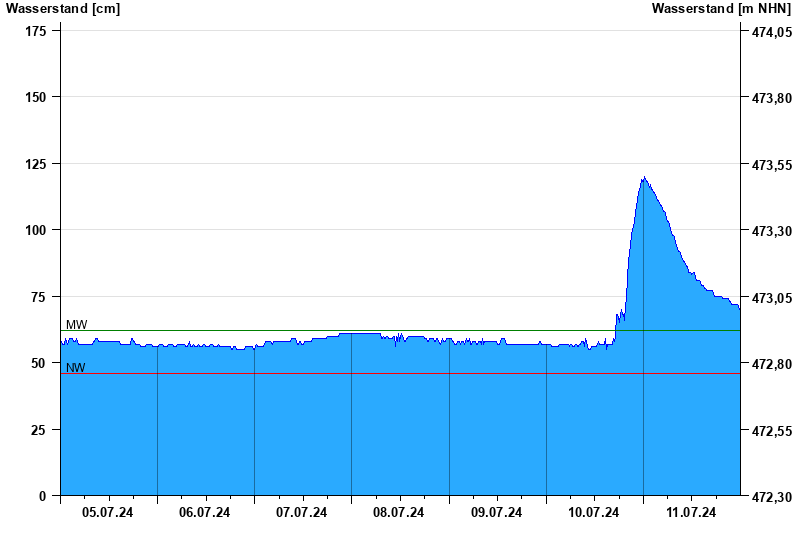Click the 472,80 right axis value

point(772,364)
